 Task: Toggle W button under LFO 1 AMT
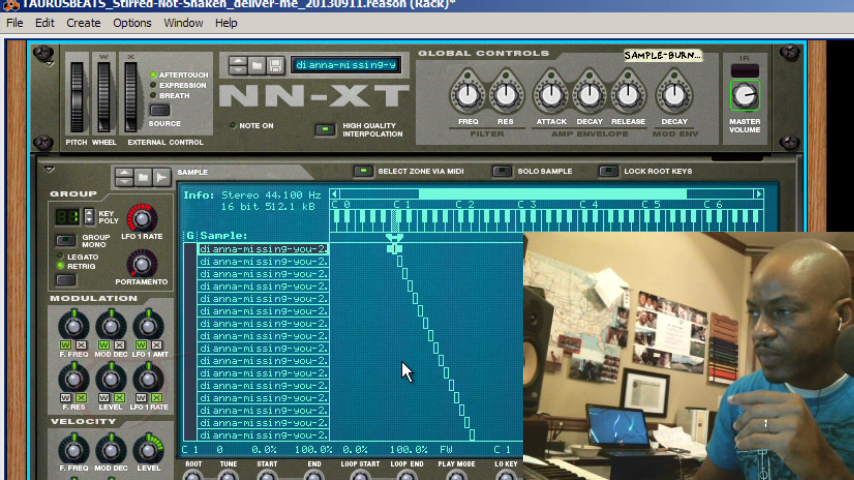[141, 345]
